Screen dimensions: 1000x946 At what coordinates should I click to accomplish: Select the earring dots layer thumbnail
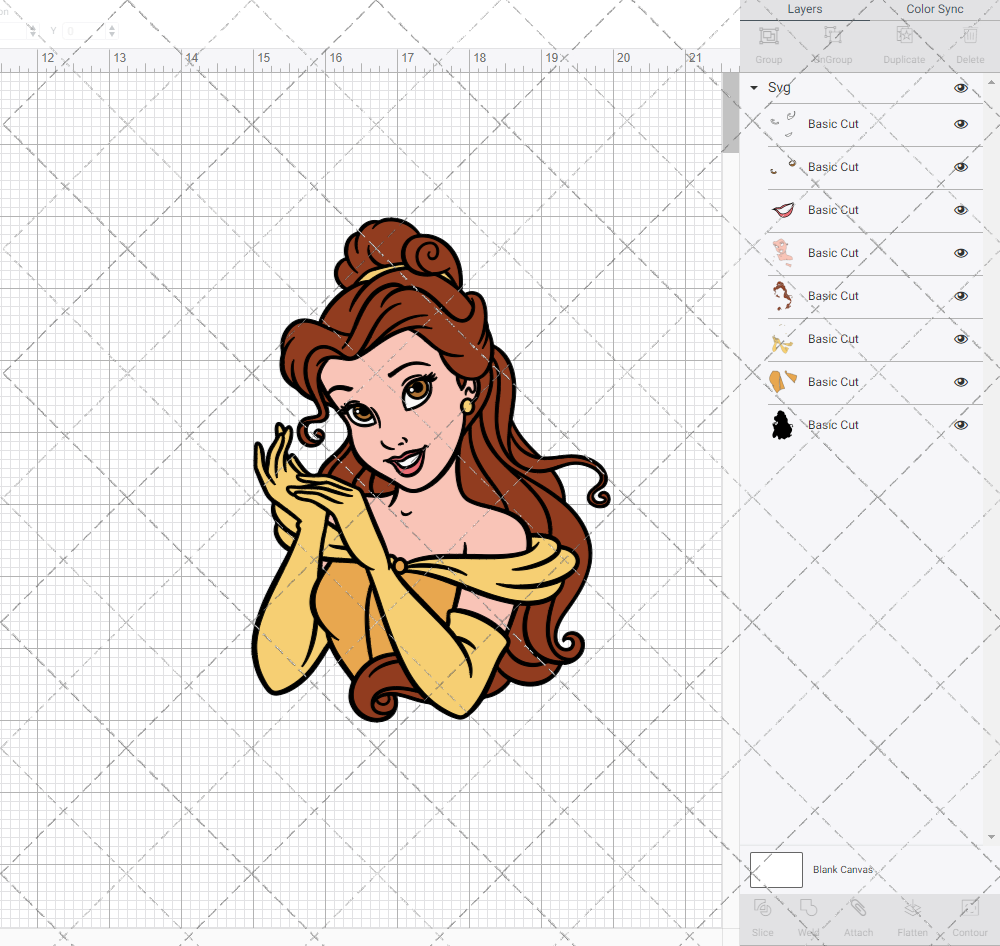pos(783,166)
